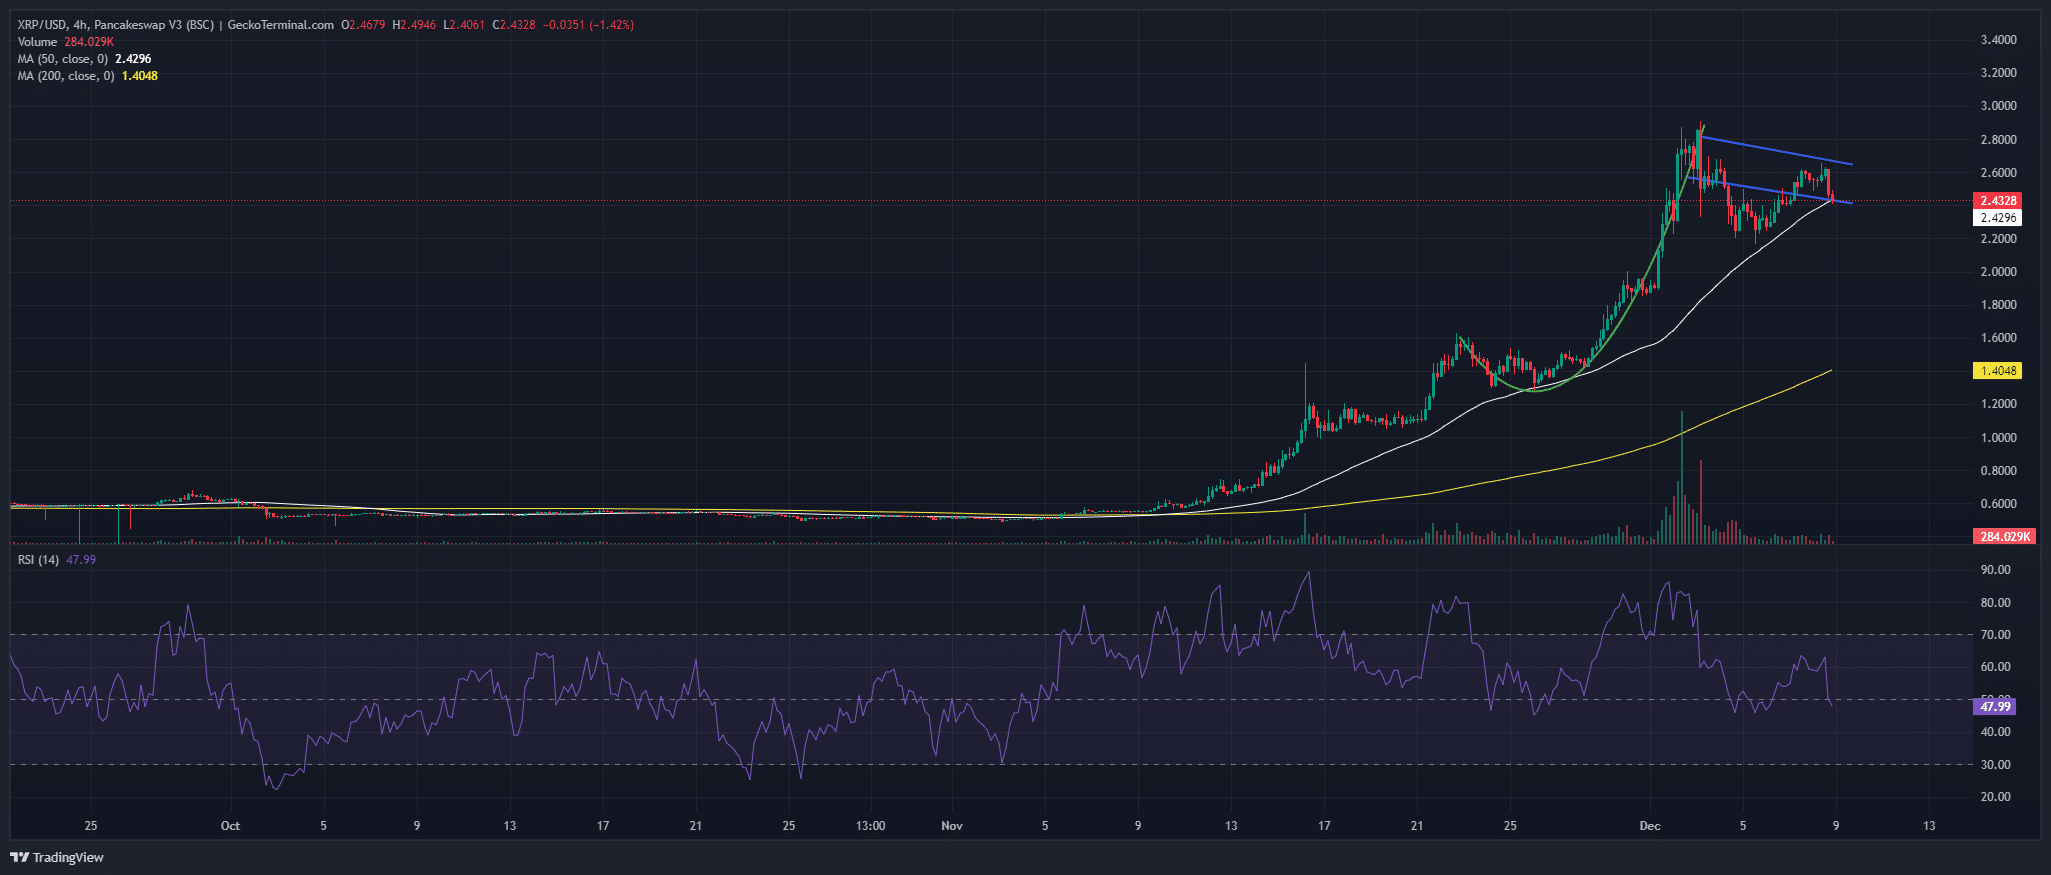The image size is (2051, 875).
Task: Click the volume label 284.029K
Action: 2004,537
